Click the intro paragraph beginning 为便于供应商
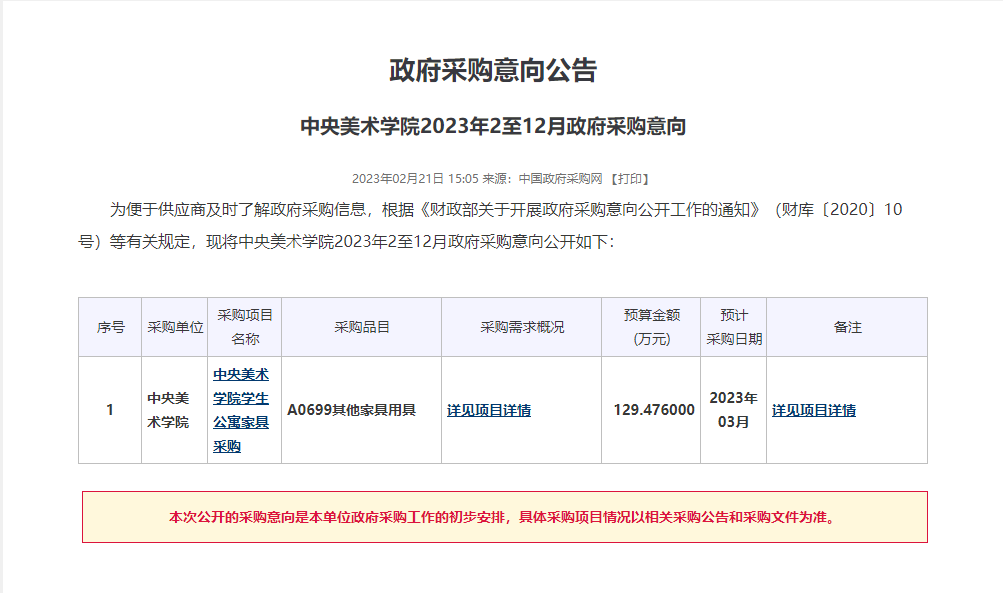The height and width of the screenshot is (593, 1003). pos(490,225)
